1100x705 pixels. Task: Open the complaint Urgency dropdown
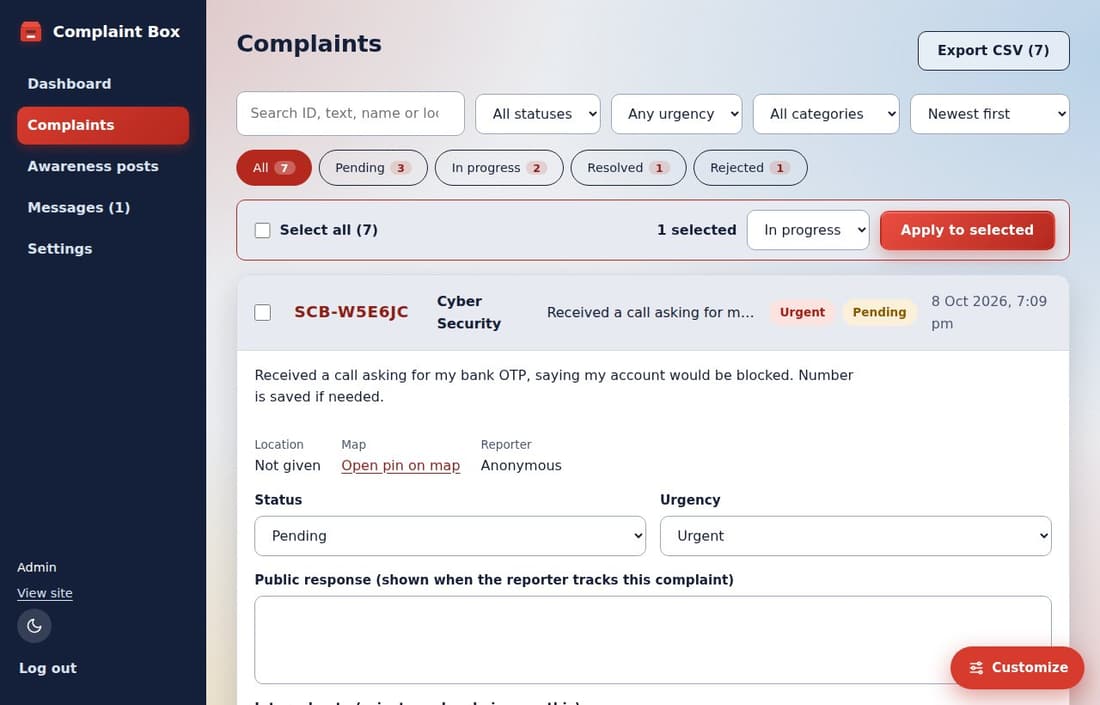tap(855, 536)
